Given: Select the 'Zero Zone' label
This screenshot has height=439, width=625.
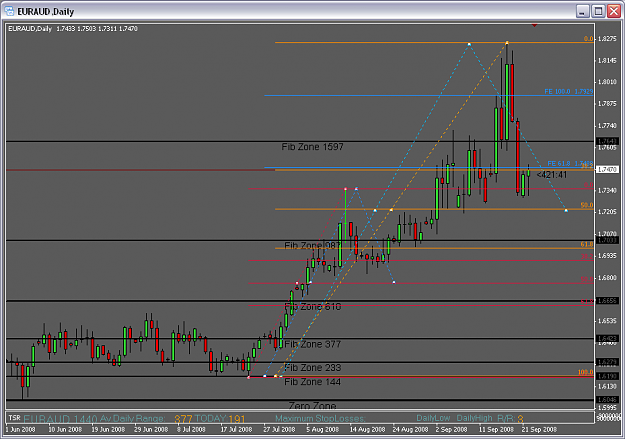Looking at the screenshot, I should click(x=312, y=406).
